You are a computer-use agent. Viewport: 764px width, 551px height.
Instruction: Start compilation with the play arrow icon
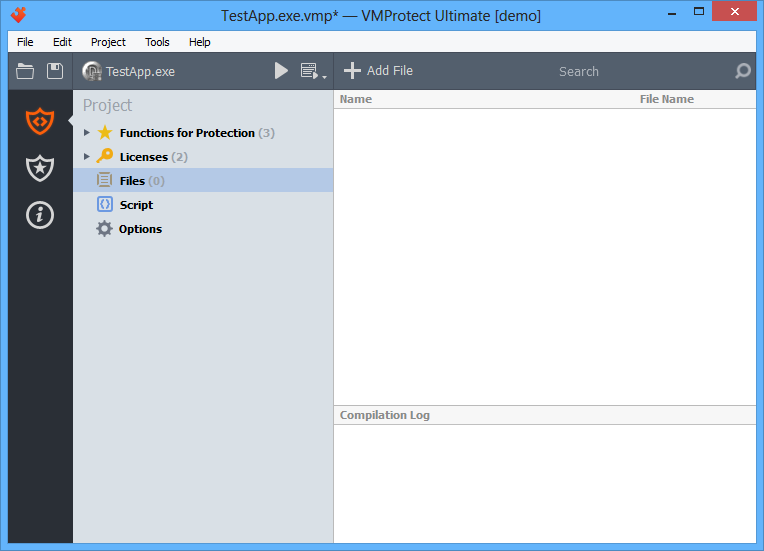(281, 71)
